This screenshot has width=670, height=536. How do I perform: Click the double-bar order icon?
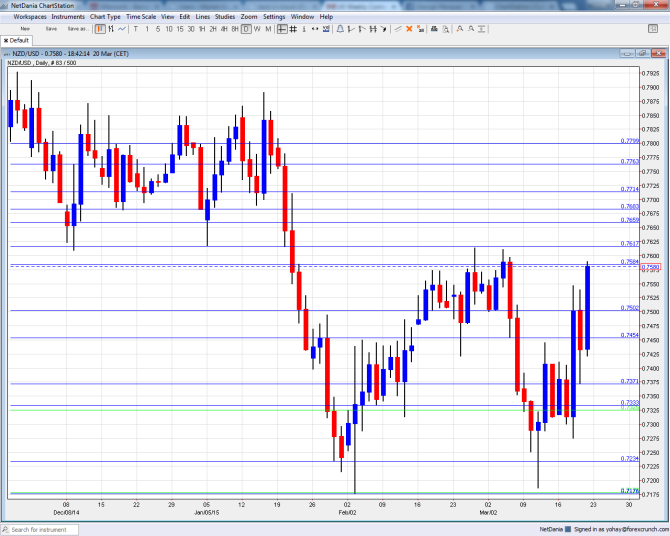coord(373,29)
